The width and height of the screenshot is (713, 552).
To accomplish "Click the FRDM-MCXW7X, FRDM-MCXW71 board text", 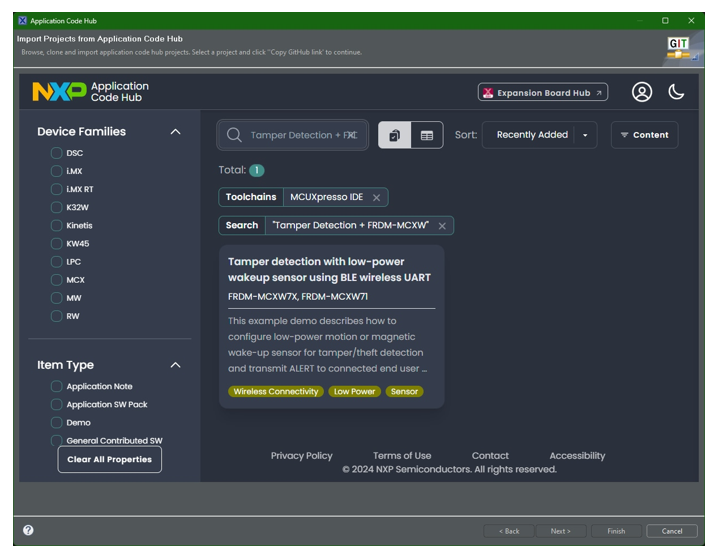I will click(x=298, y=297).
